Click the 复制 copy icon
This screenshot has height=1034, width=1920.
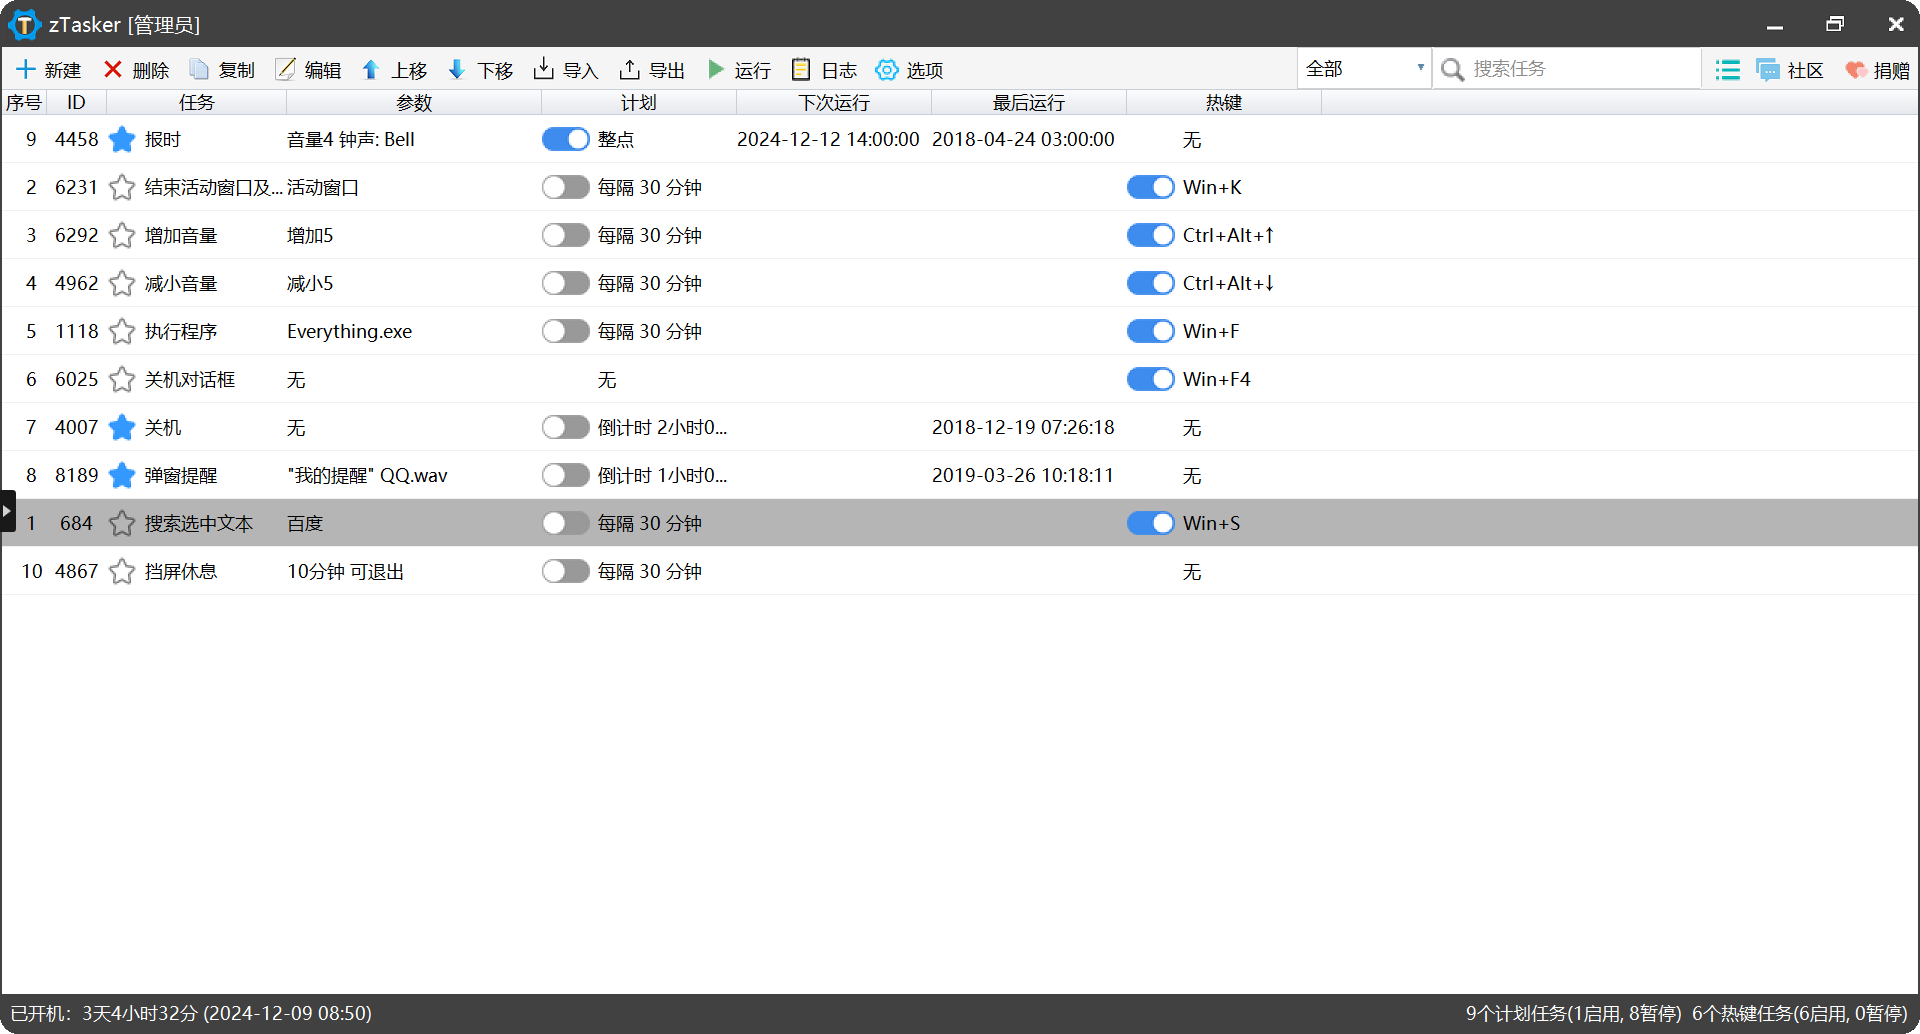click(x=200, y=70)
